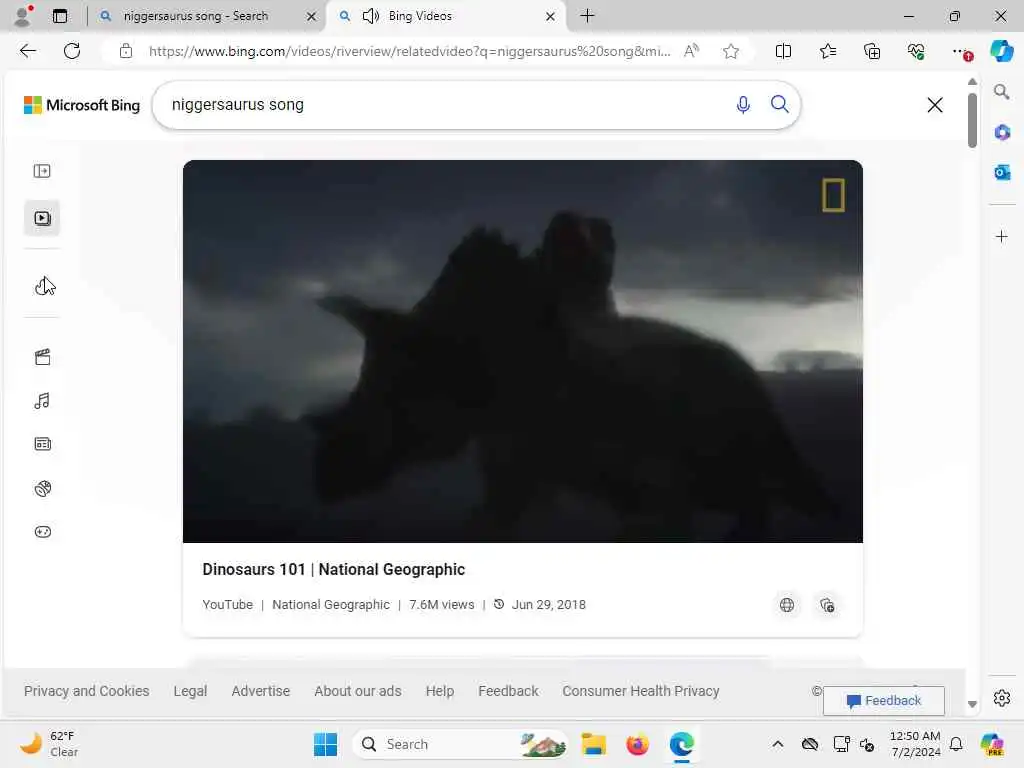Open the Windows Start menu
1024x768 pixels.
325,744
